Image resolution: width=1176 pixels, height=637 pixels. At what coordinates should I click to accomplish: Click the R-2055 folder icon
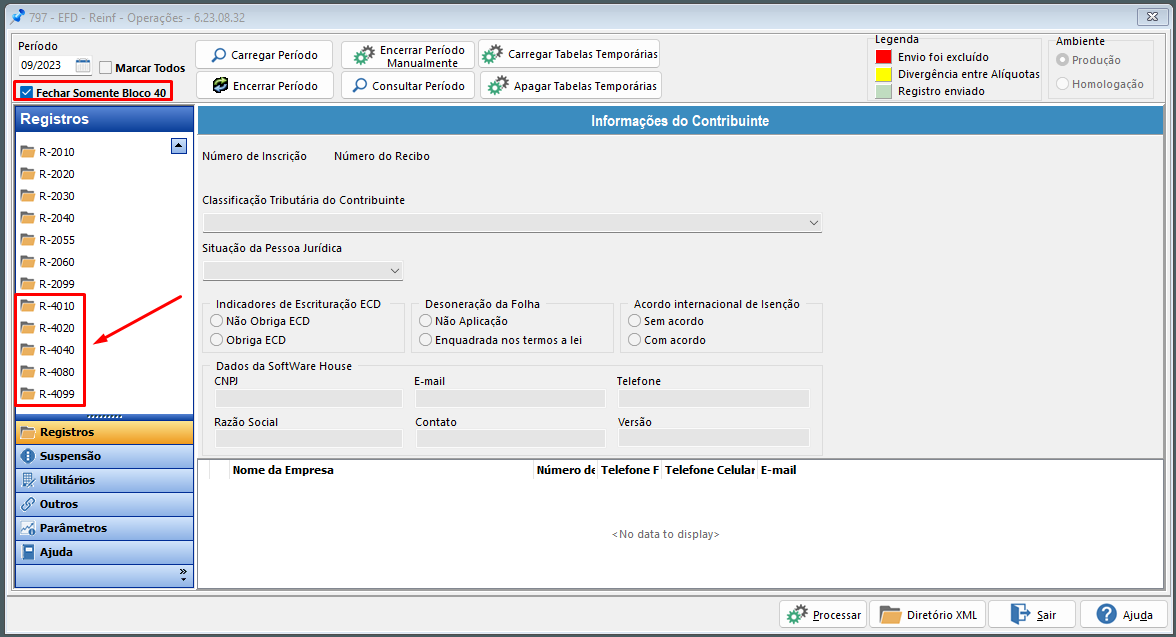(28, 239)
